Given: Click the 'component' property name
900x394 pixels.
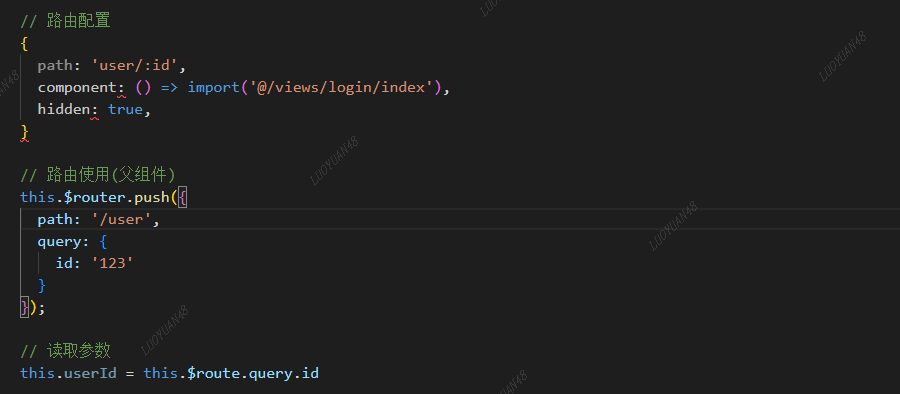Looking at the screenshot, I should pos(77,87).
